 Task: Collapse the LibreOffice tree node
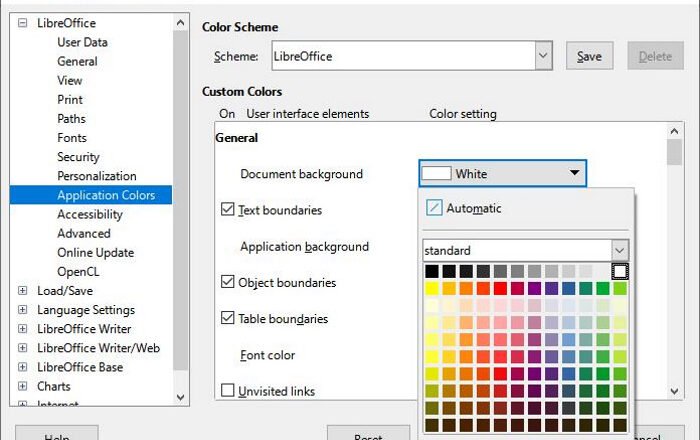point(22,23)
